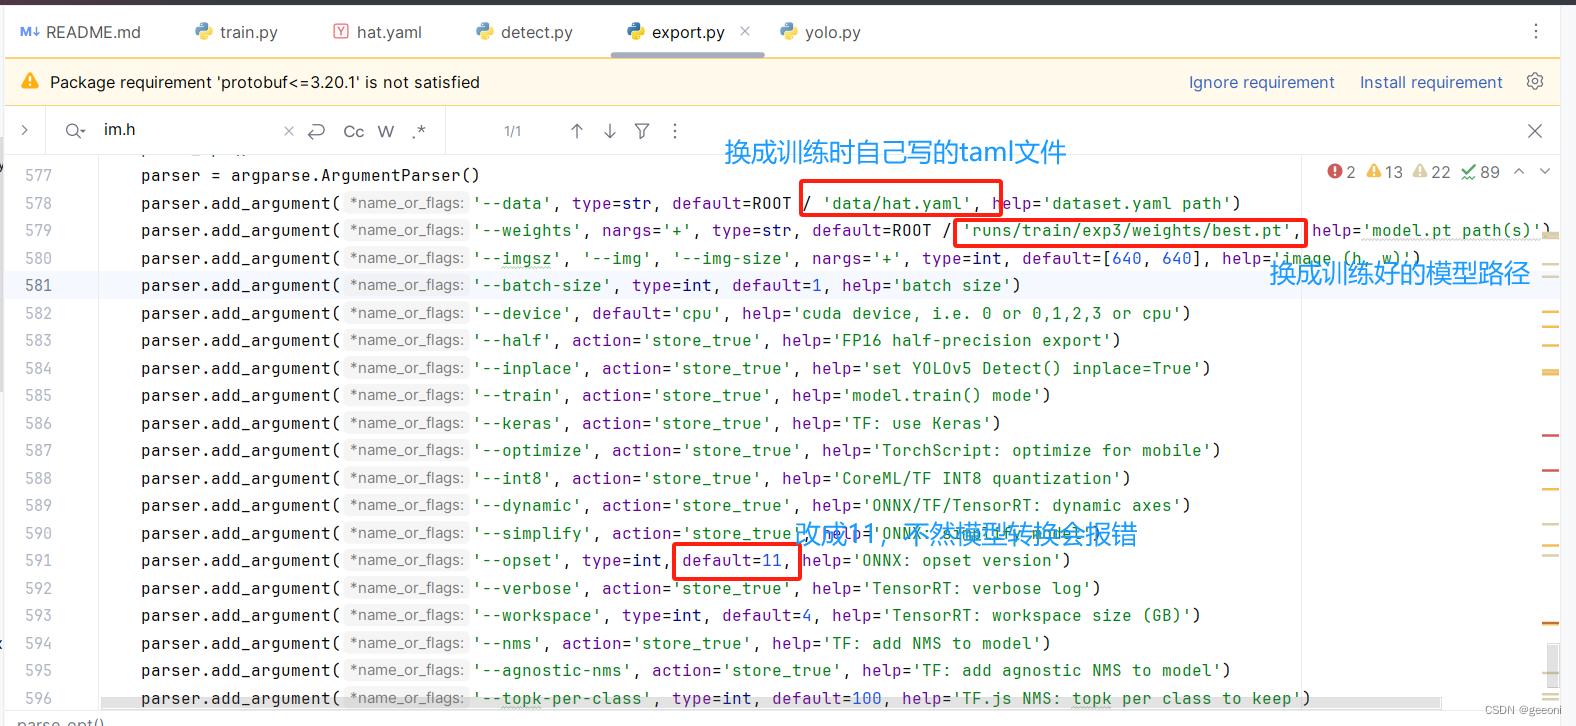Open more search options menu
This screenshot has height=726, width=1576.
coord(675,131)
